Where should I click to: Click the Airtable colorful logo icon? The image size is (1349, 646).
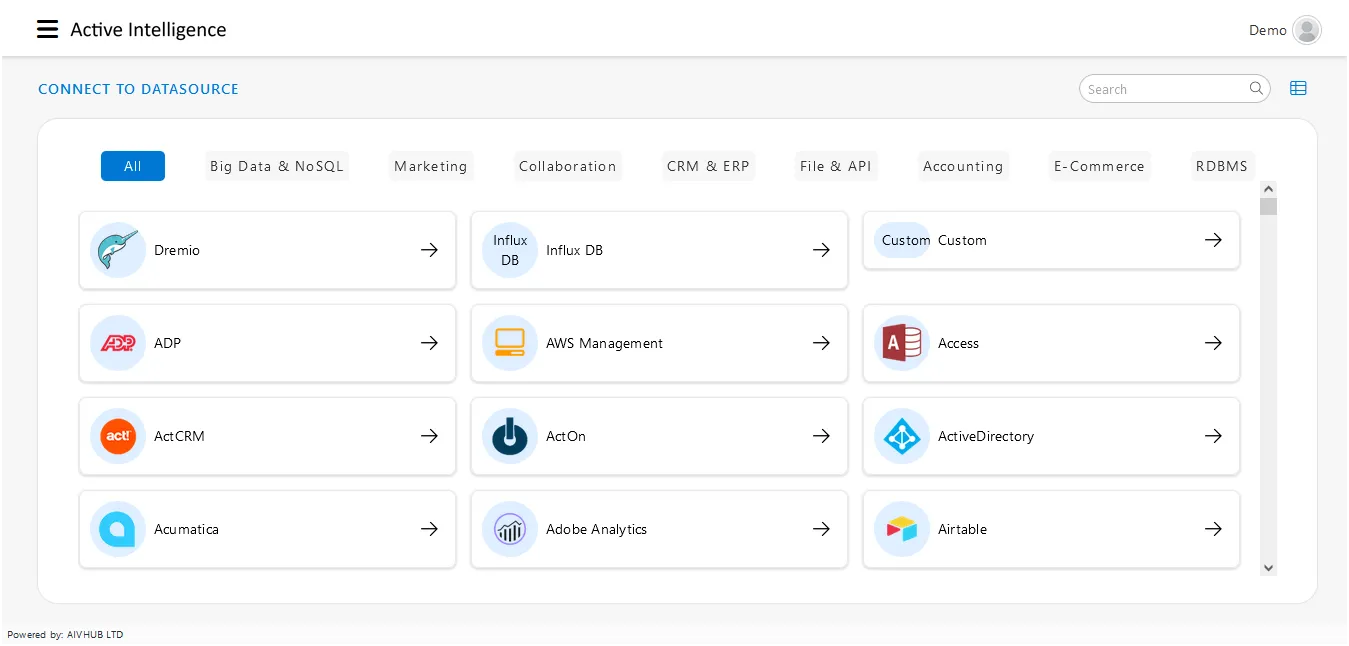[x=902, y=529]
